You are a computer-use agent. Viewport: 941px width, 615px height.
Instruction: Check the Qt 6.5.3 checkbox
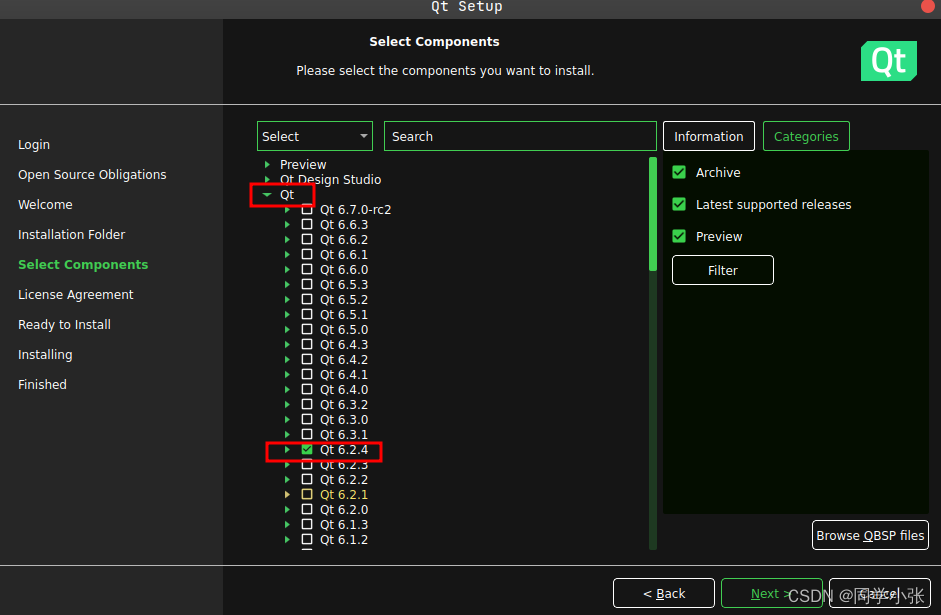307,284
